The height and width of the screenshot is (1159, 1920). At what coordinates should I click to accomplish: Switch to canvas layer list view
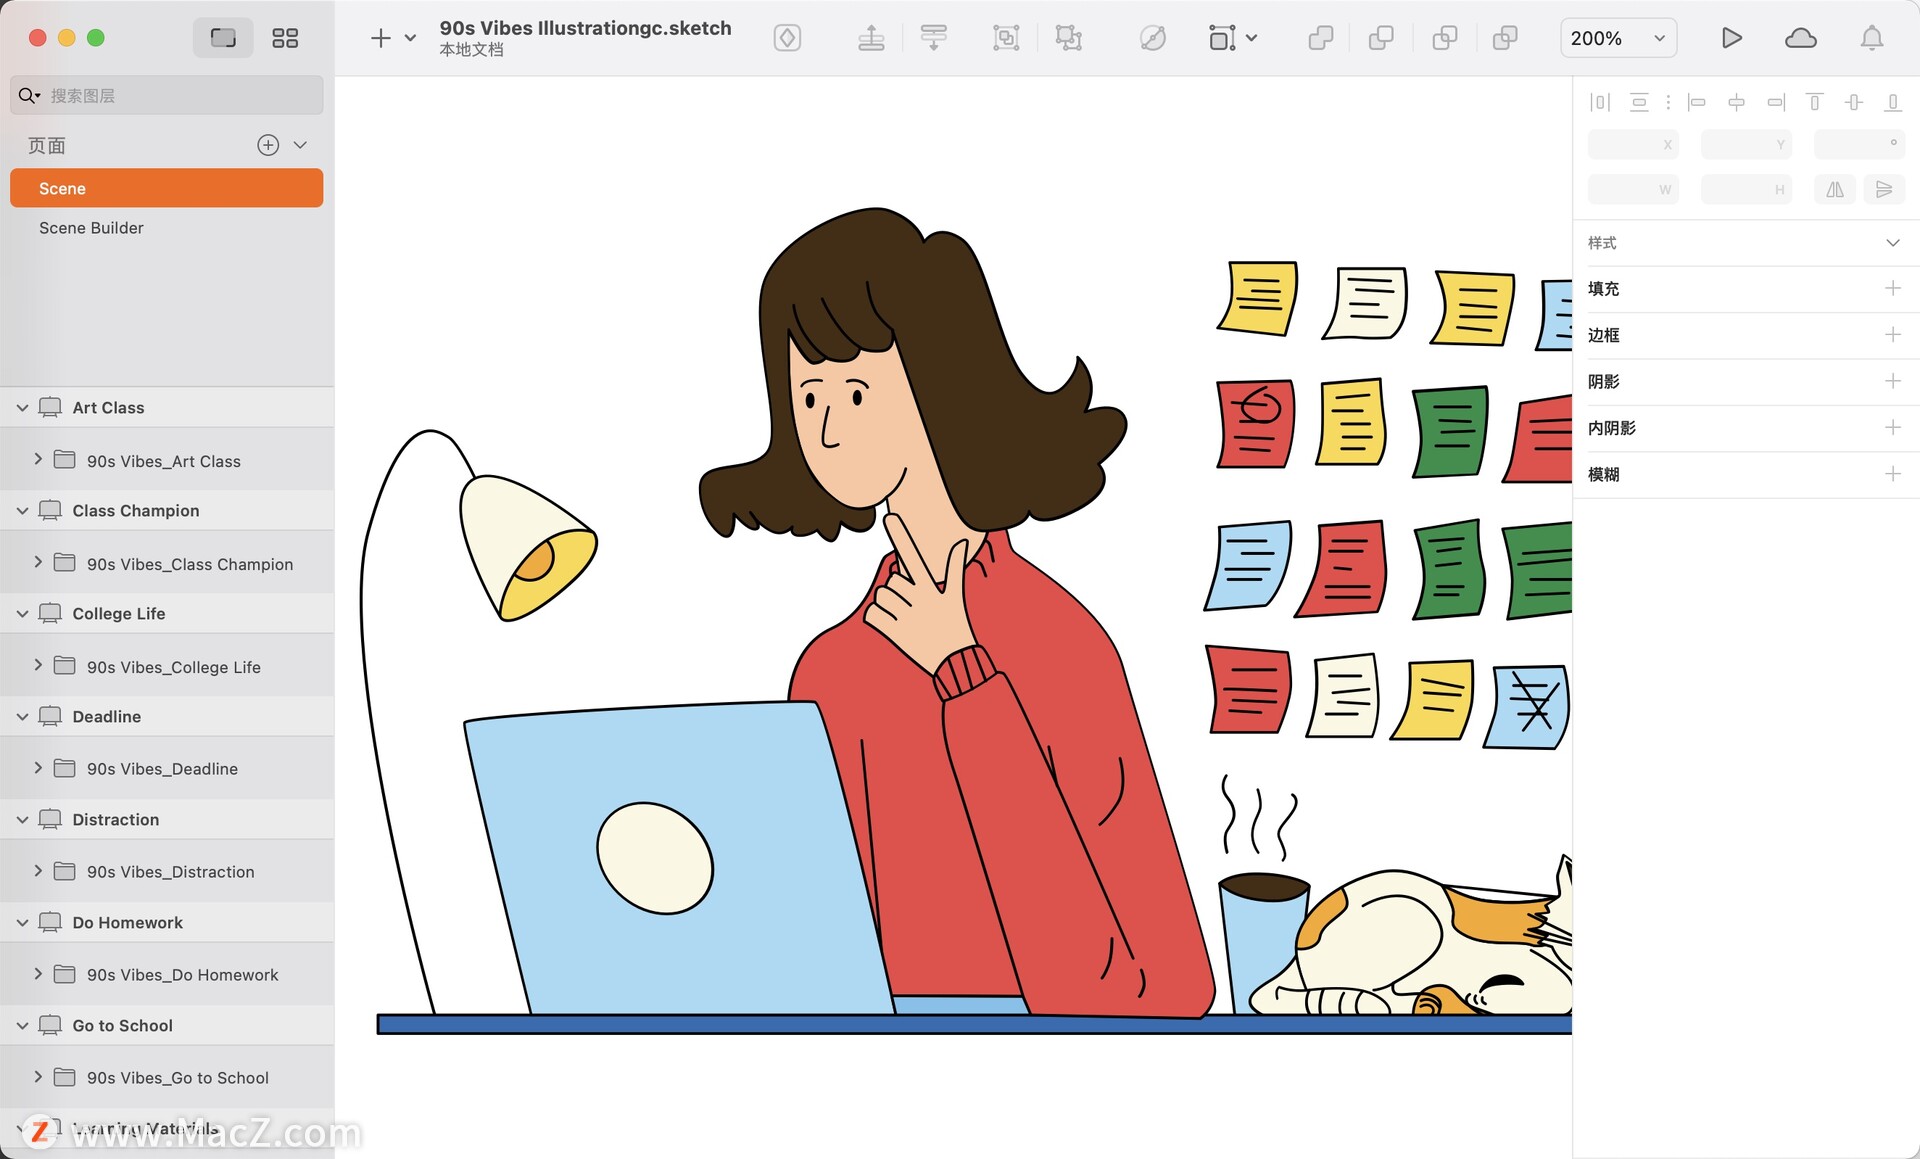223,38
